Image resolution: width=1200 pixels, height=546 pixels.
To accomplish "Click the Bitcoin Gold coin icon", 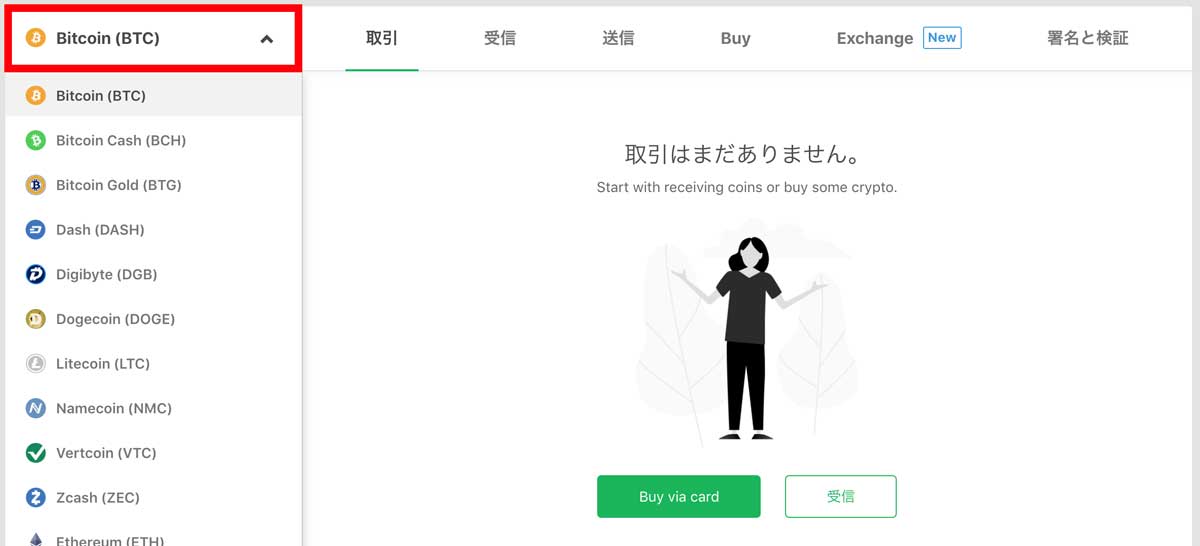I will pos(36,185).
